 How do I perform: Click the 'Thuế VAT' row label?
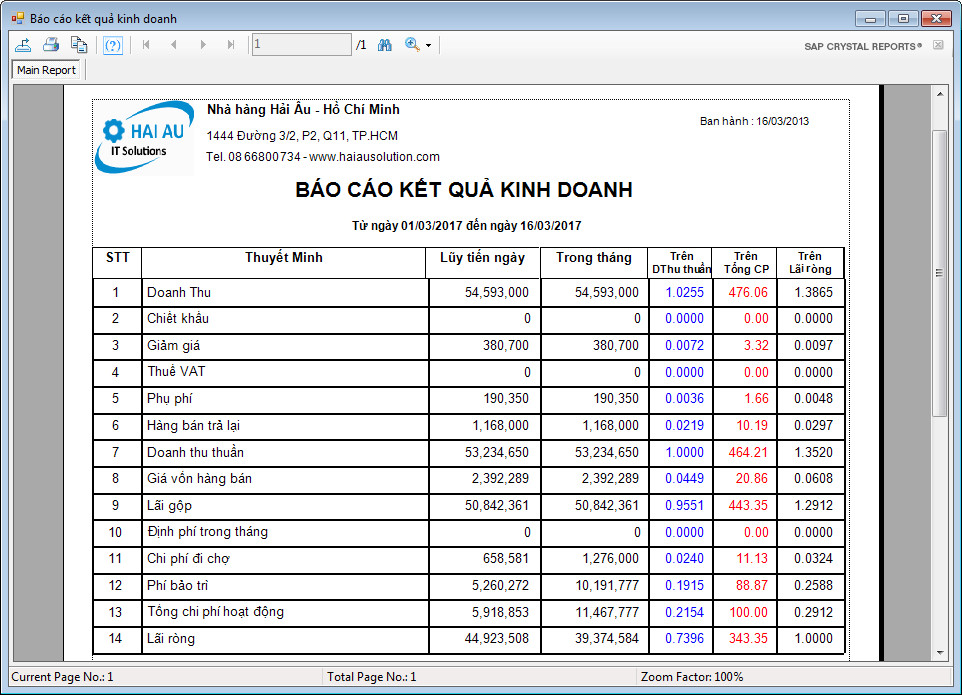point(176,371)
